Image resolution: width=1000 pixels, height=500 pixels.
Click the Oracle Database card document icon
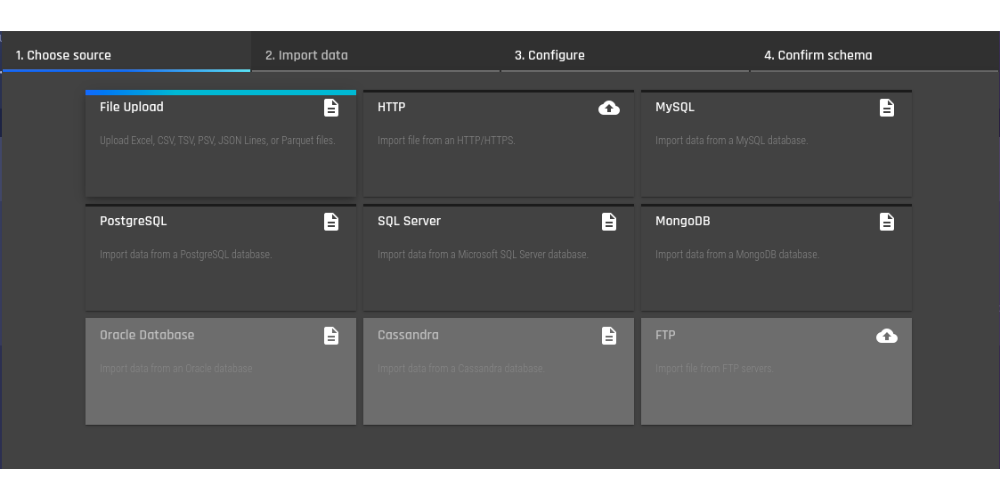331,335
